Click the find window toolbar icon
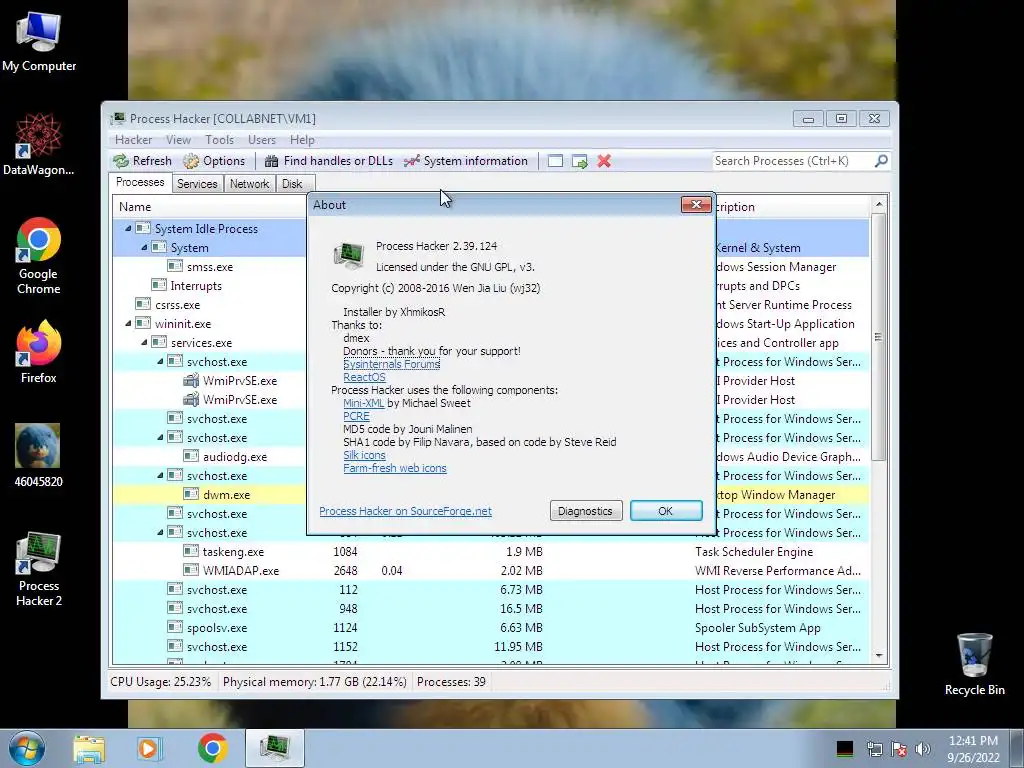Viewport: 1024px width, 768px height. 555,161
